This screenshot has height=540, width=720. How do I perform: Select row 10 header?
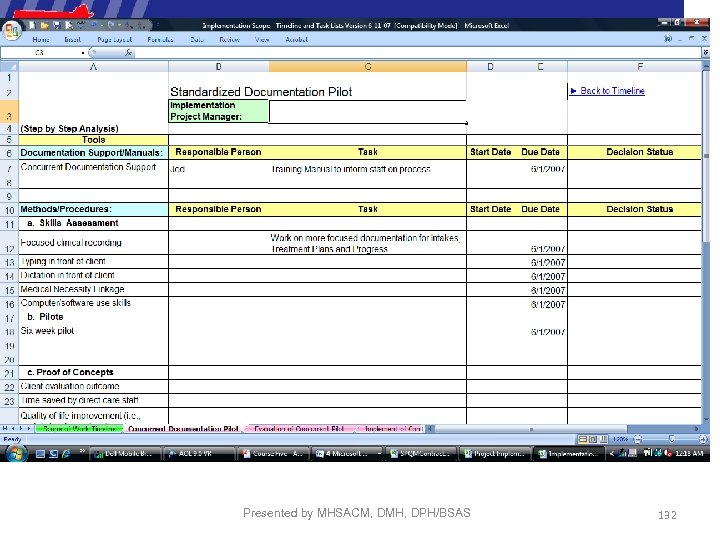tap(9, 210)
